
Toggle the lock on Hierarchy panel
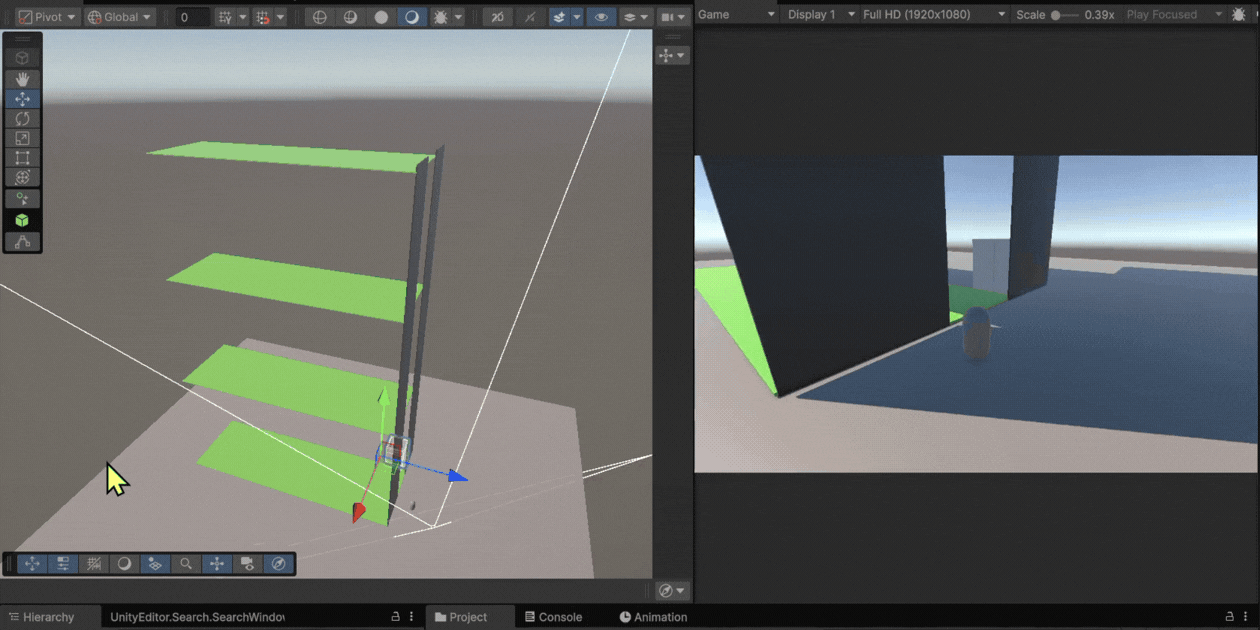(395, 617)
